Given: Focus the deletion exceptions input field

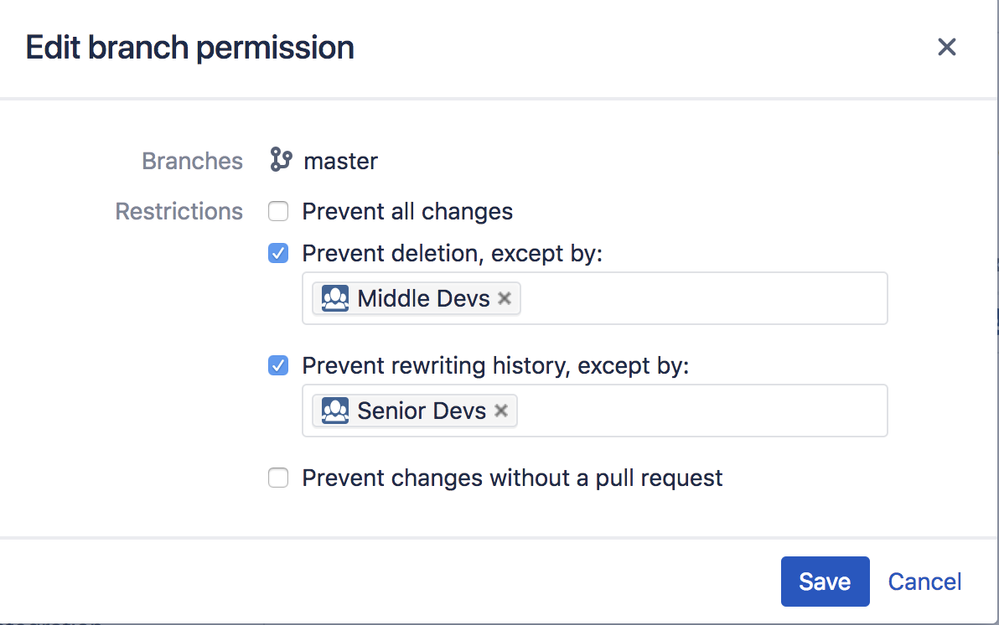Looking at the screenshot, I should (700, 298).
